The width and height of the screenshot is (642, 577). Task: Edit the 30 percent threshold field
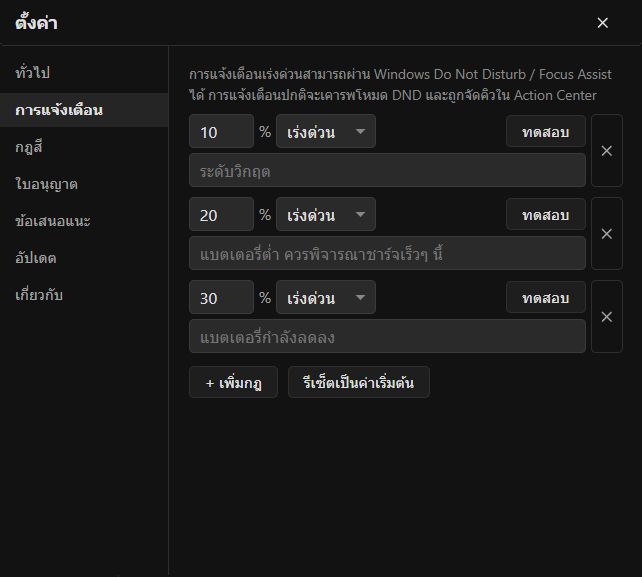point(222,297)
